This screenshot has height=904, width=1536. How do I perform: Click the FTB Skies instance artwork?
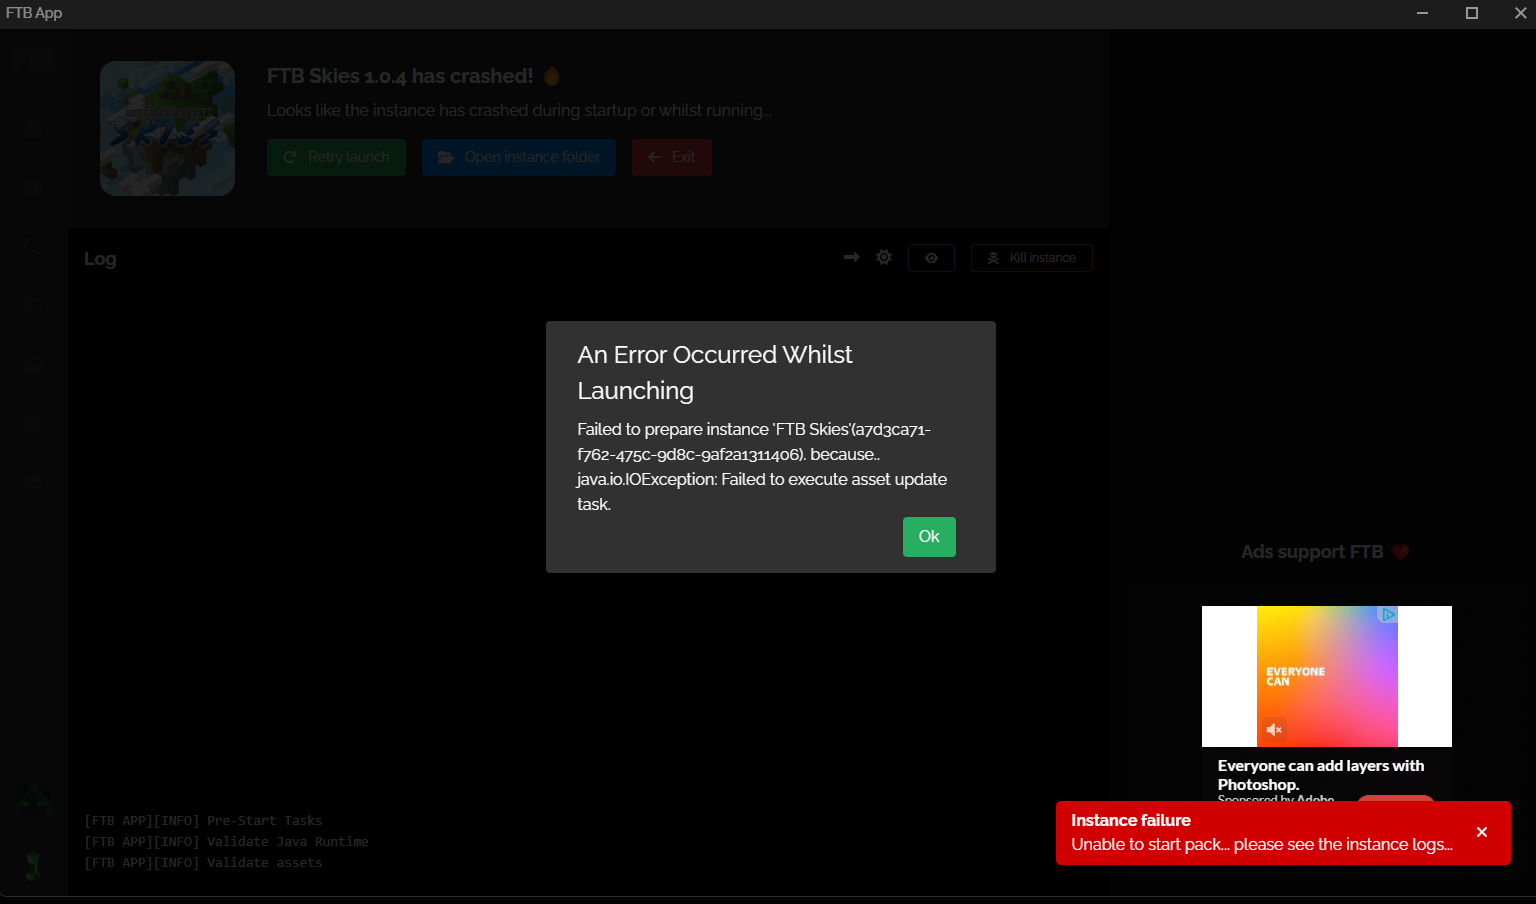167,128
